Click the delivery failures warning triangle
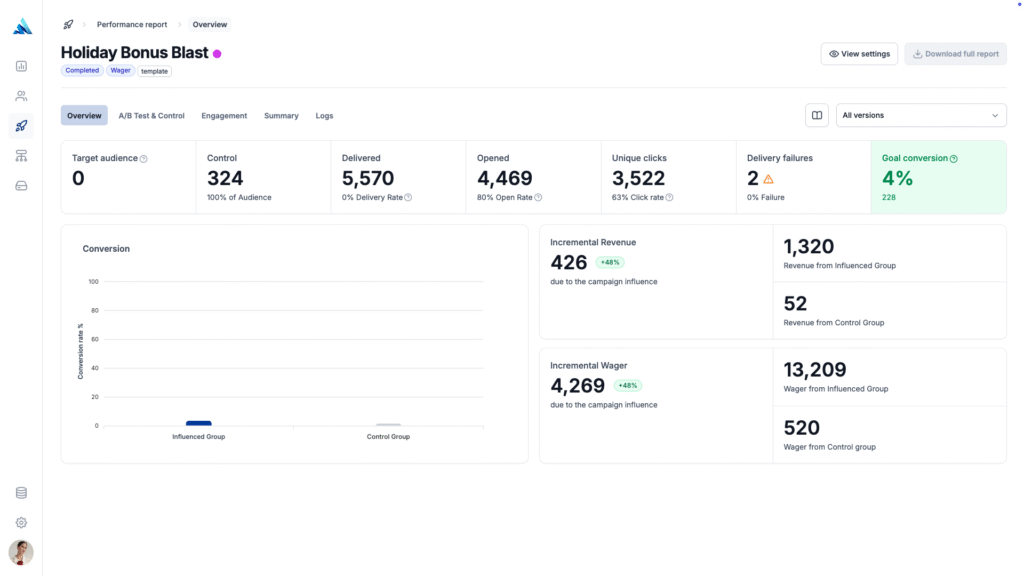Viewport: 1024px width, 576px height. pos(768,179)
